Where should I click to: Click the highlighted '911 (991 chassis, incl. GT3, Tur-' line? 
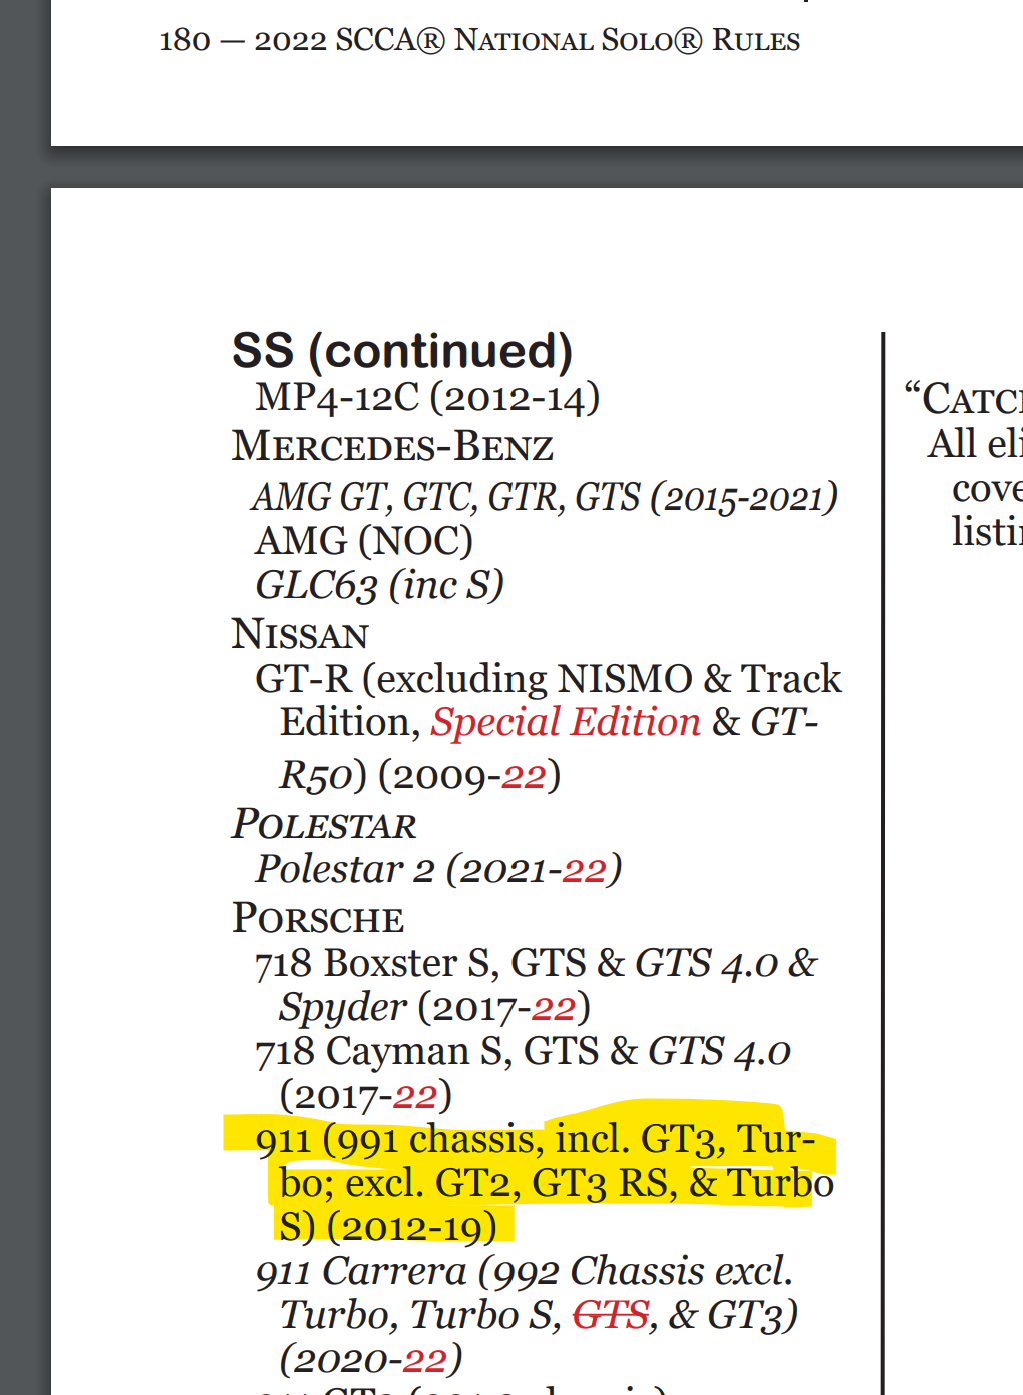point(535,1139)
